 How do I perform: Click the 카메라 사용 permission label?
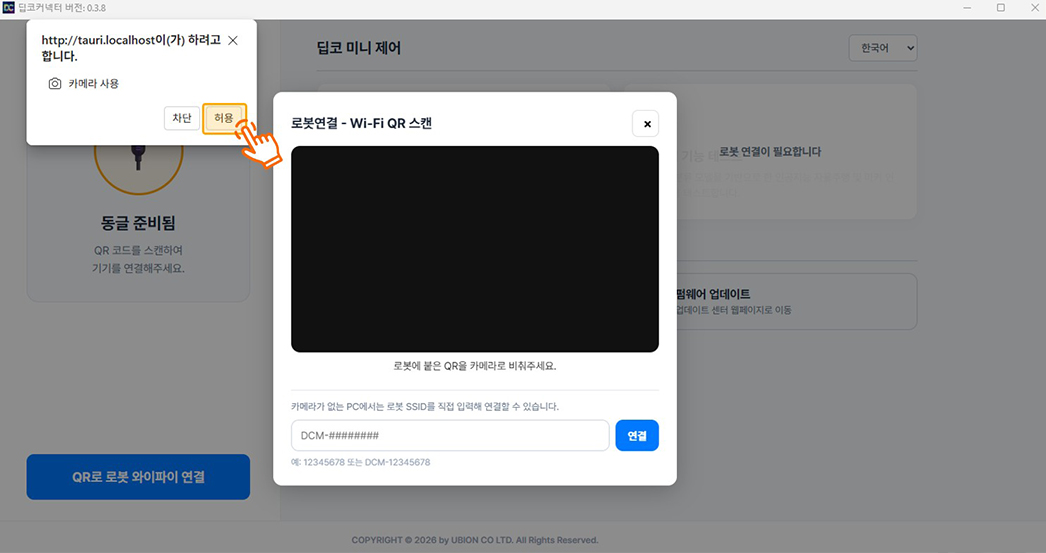[x=93, y=83]
